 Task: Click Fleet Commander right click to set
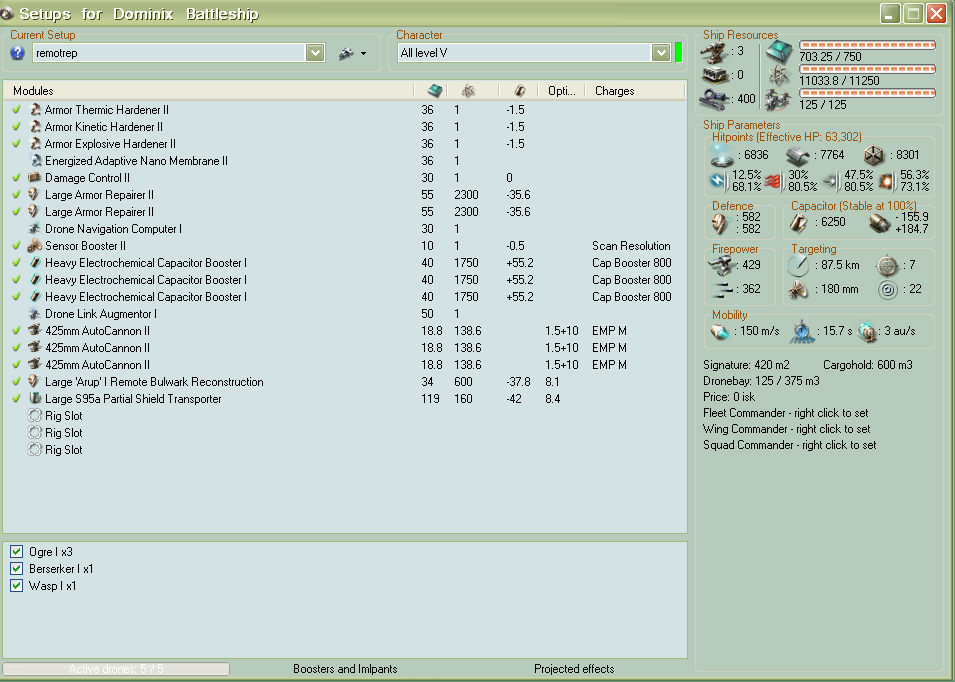[x=785, y=413]
